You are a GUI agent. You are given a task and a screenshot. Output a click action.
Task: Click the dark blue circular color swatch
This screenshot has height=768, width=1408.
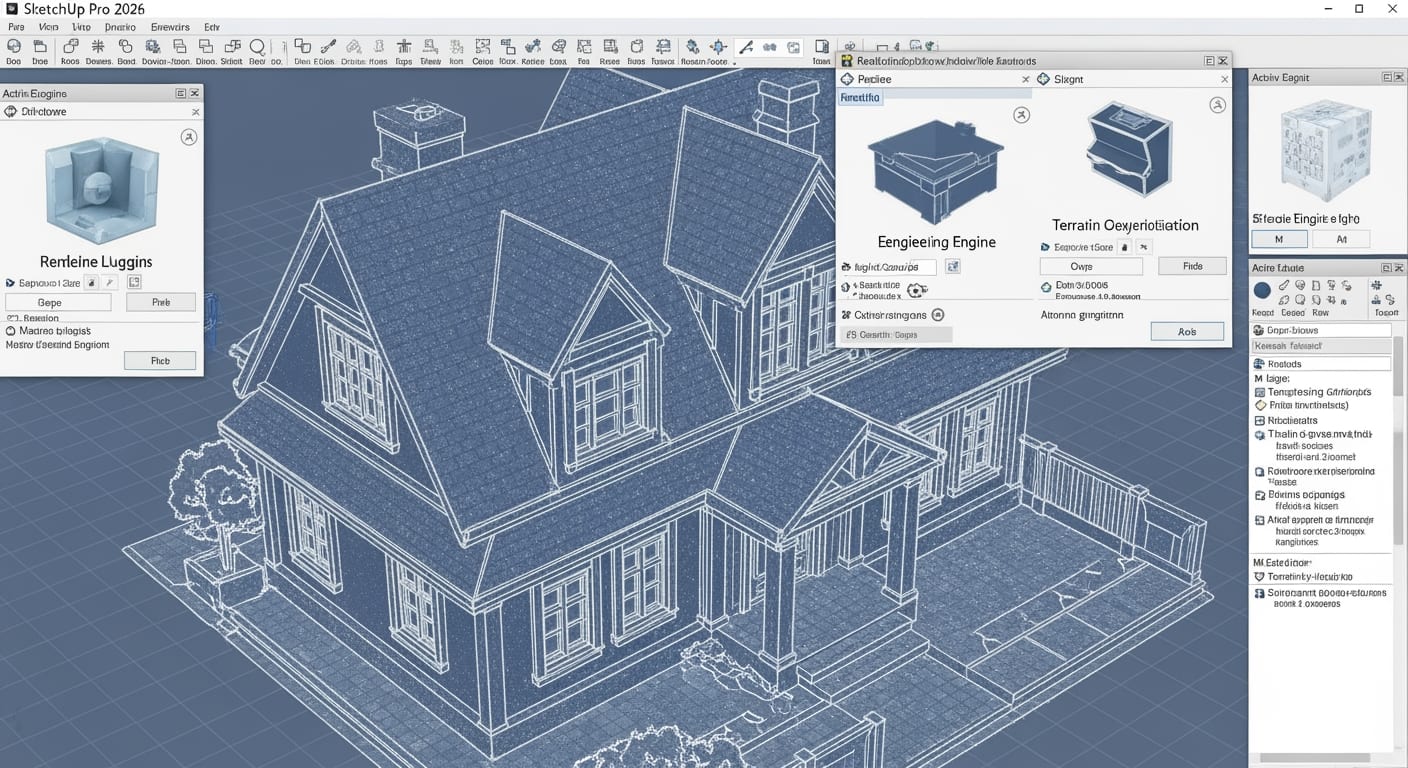[x=1262, y=290]
